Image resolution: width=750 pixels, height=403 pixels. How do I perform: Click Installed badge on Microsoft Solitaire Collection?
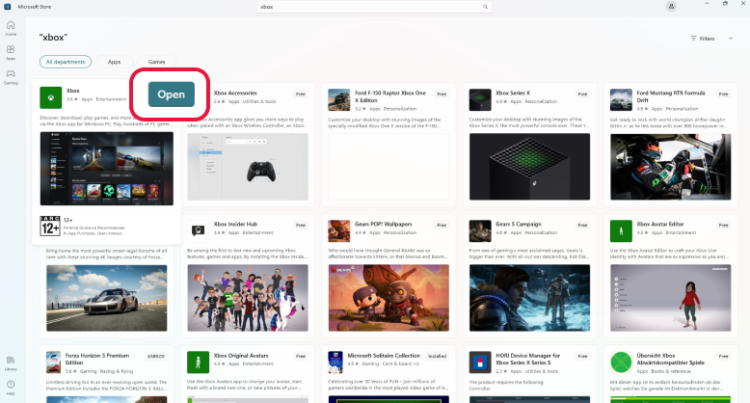pos(437,356)
